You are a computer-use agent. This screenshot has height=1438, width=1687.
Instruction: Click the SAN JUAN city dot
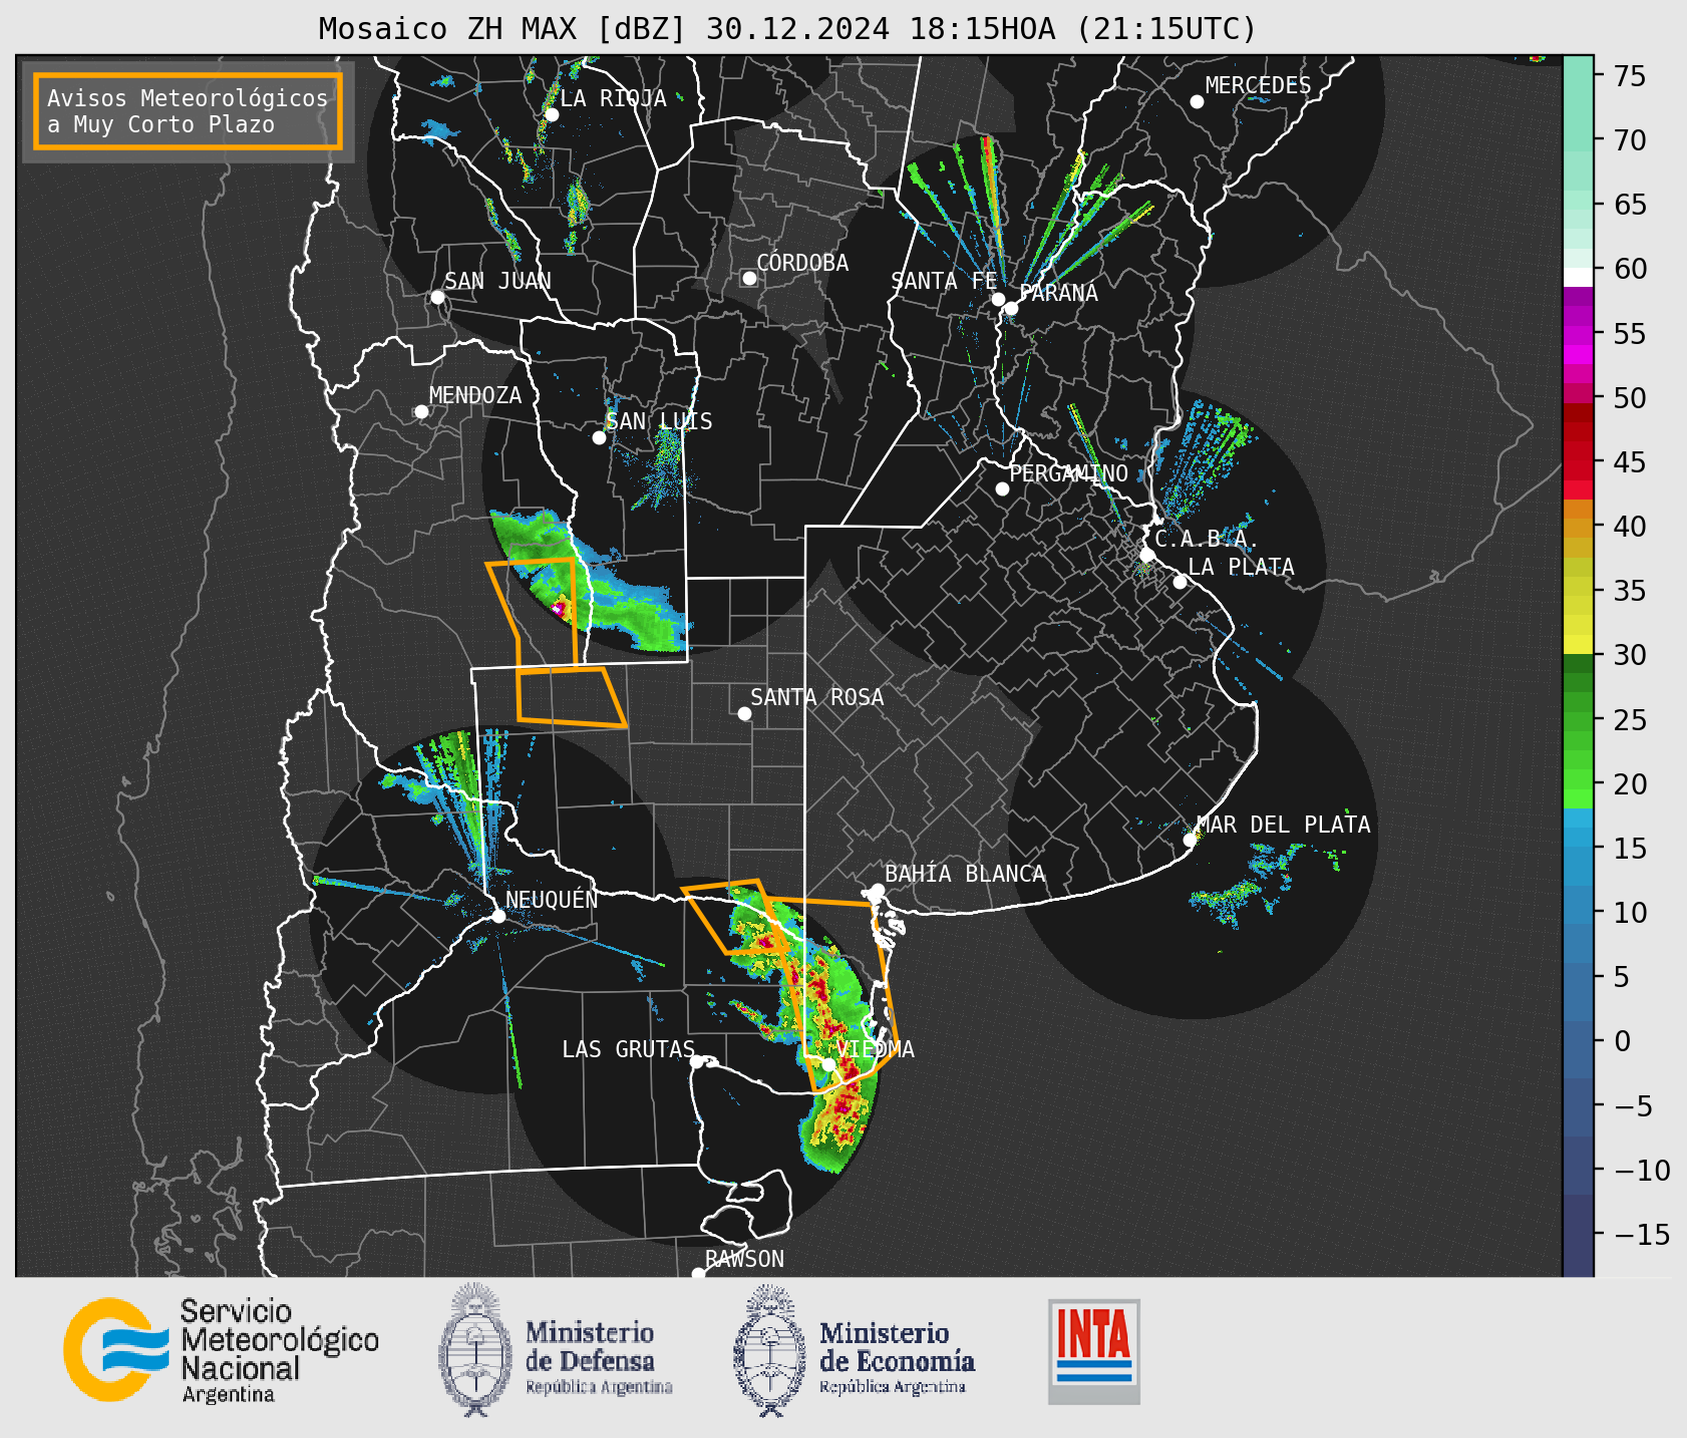point(437,297)
